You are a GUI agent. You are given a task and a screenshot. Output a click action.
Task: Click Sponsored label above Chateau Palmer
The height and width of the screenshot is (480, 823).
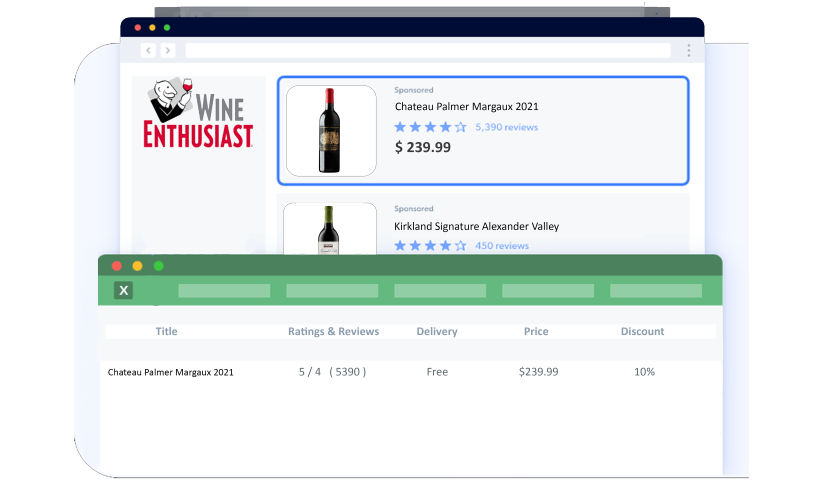(x=414, y=90)
